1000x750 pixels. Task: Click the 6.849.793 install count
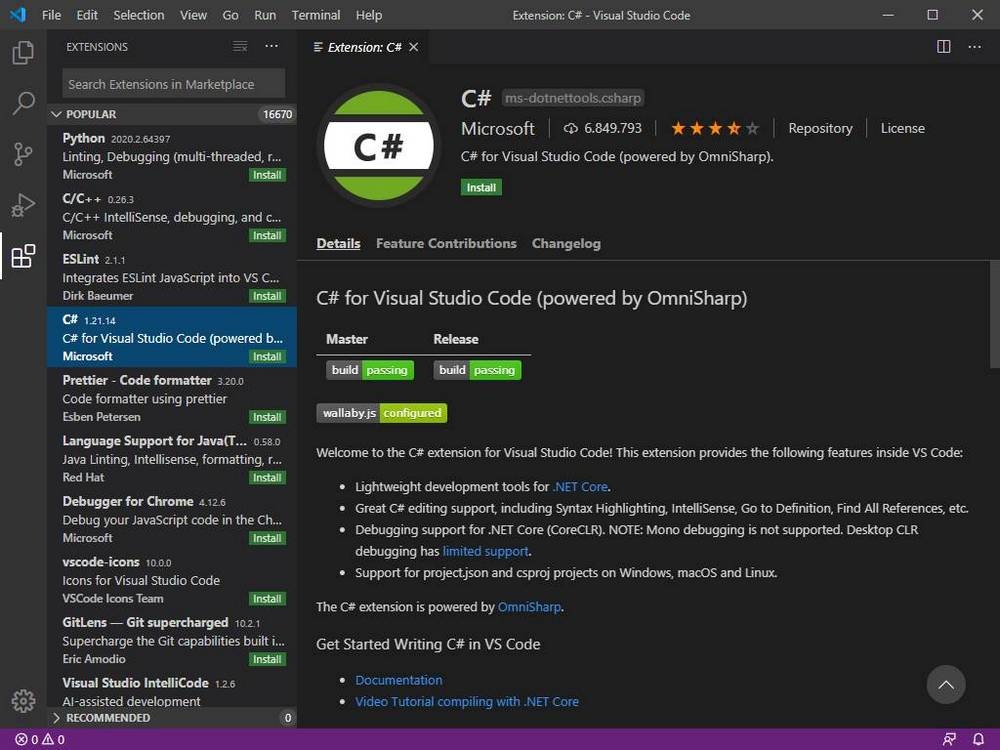[603, 128]
